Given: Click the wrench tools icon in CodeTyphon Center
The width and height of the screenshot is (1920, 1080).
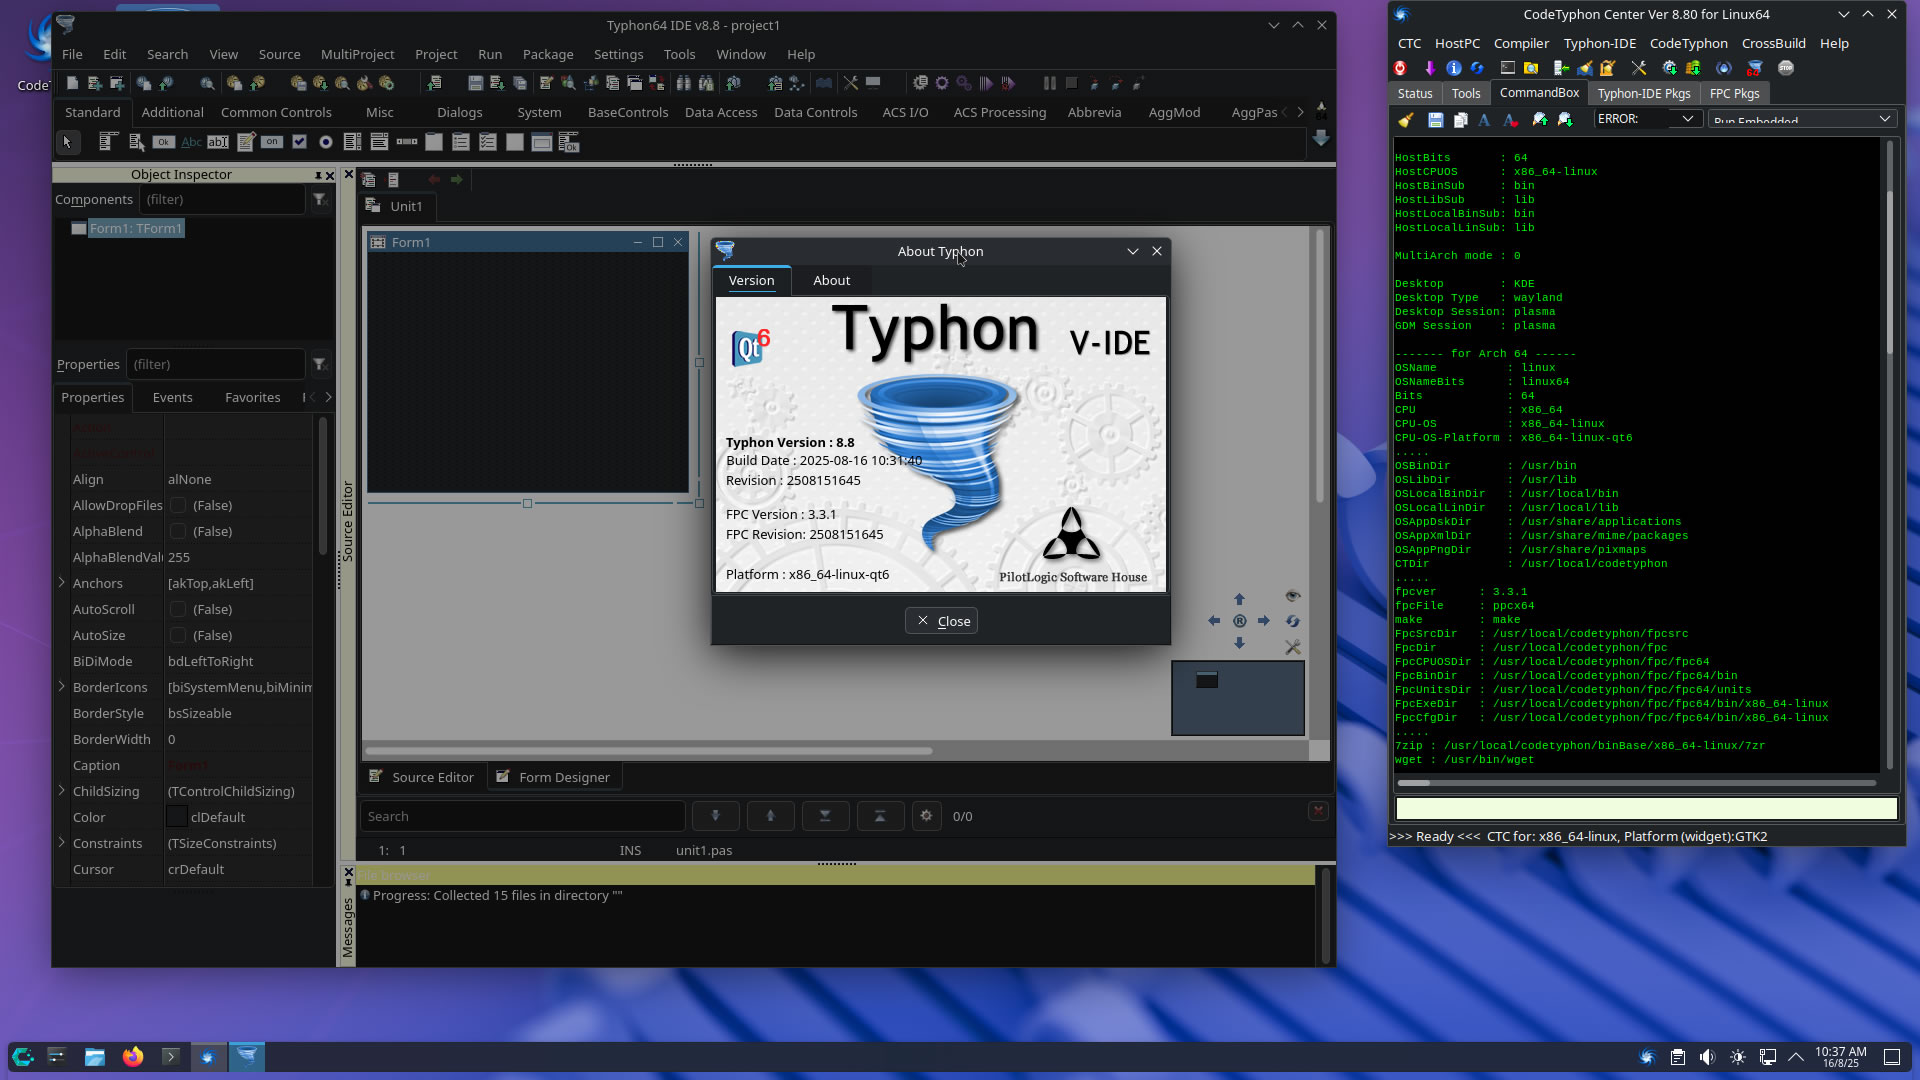Looking at the screenshot, I should pyautogui.click(x=1639, y=68).
